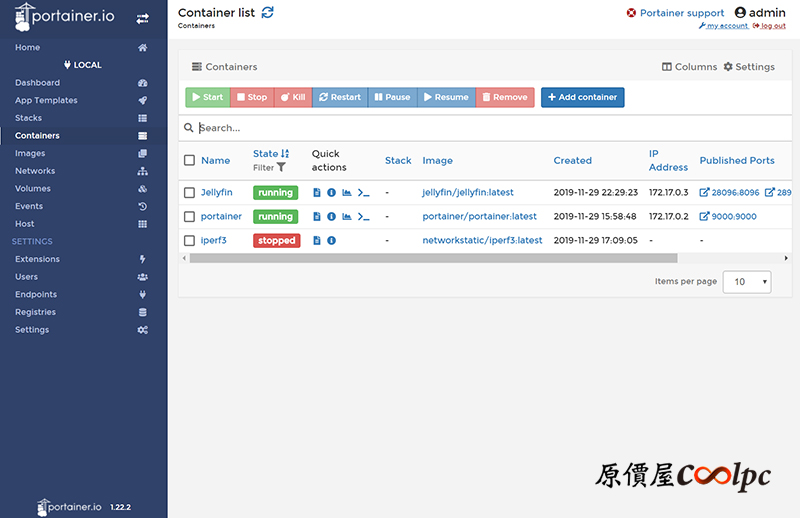Click the Pause button
This screenshot has height=518, width=800.
coord(392,97)
